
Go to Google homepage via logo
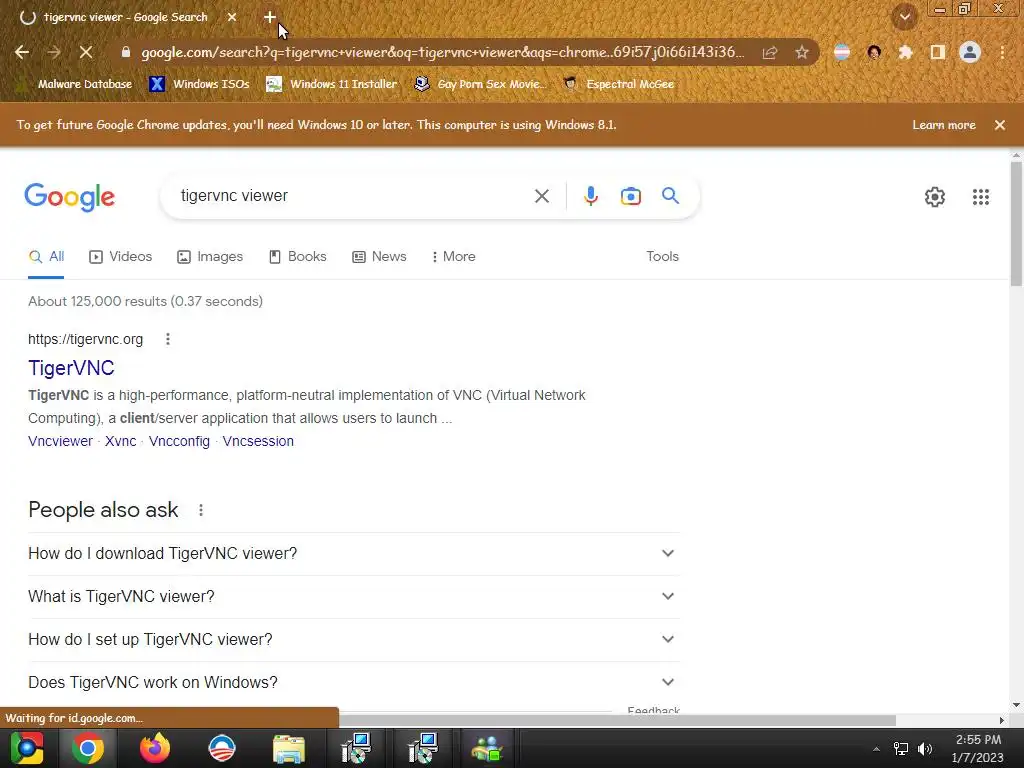click(70, 197)
